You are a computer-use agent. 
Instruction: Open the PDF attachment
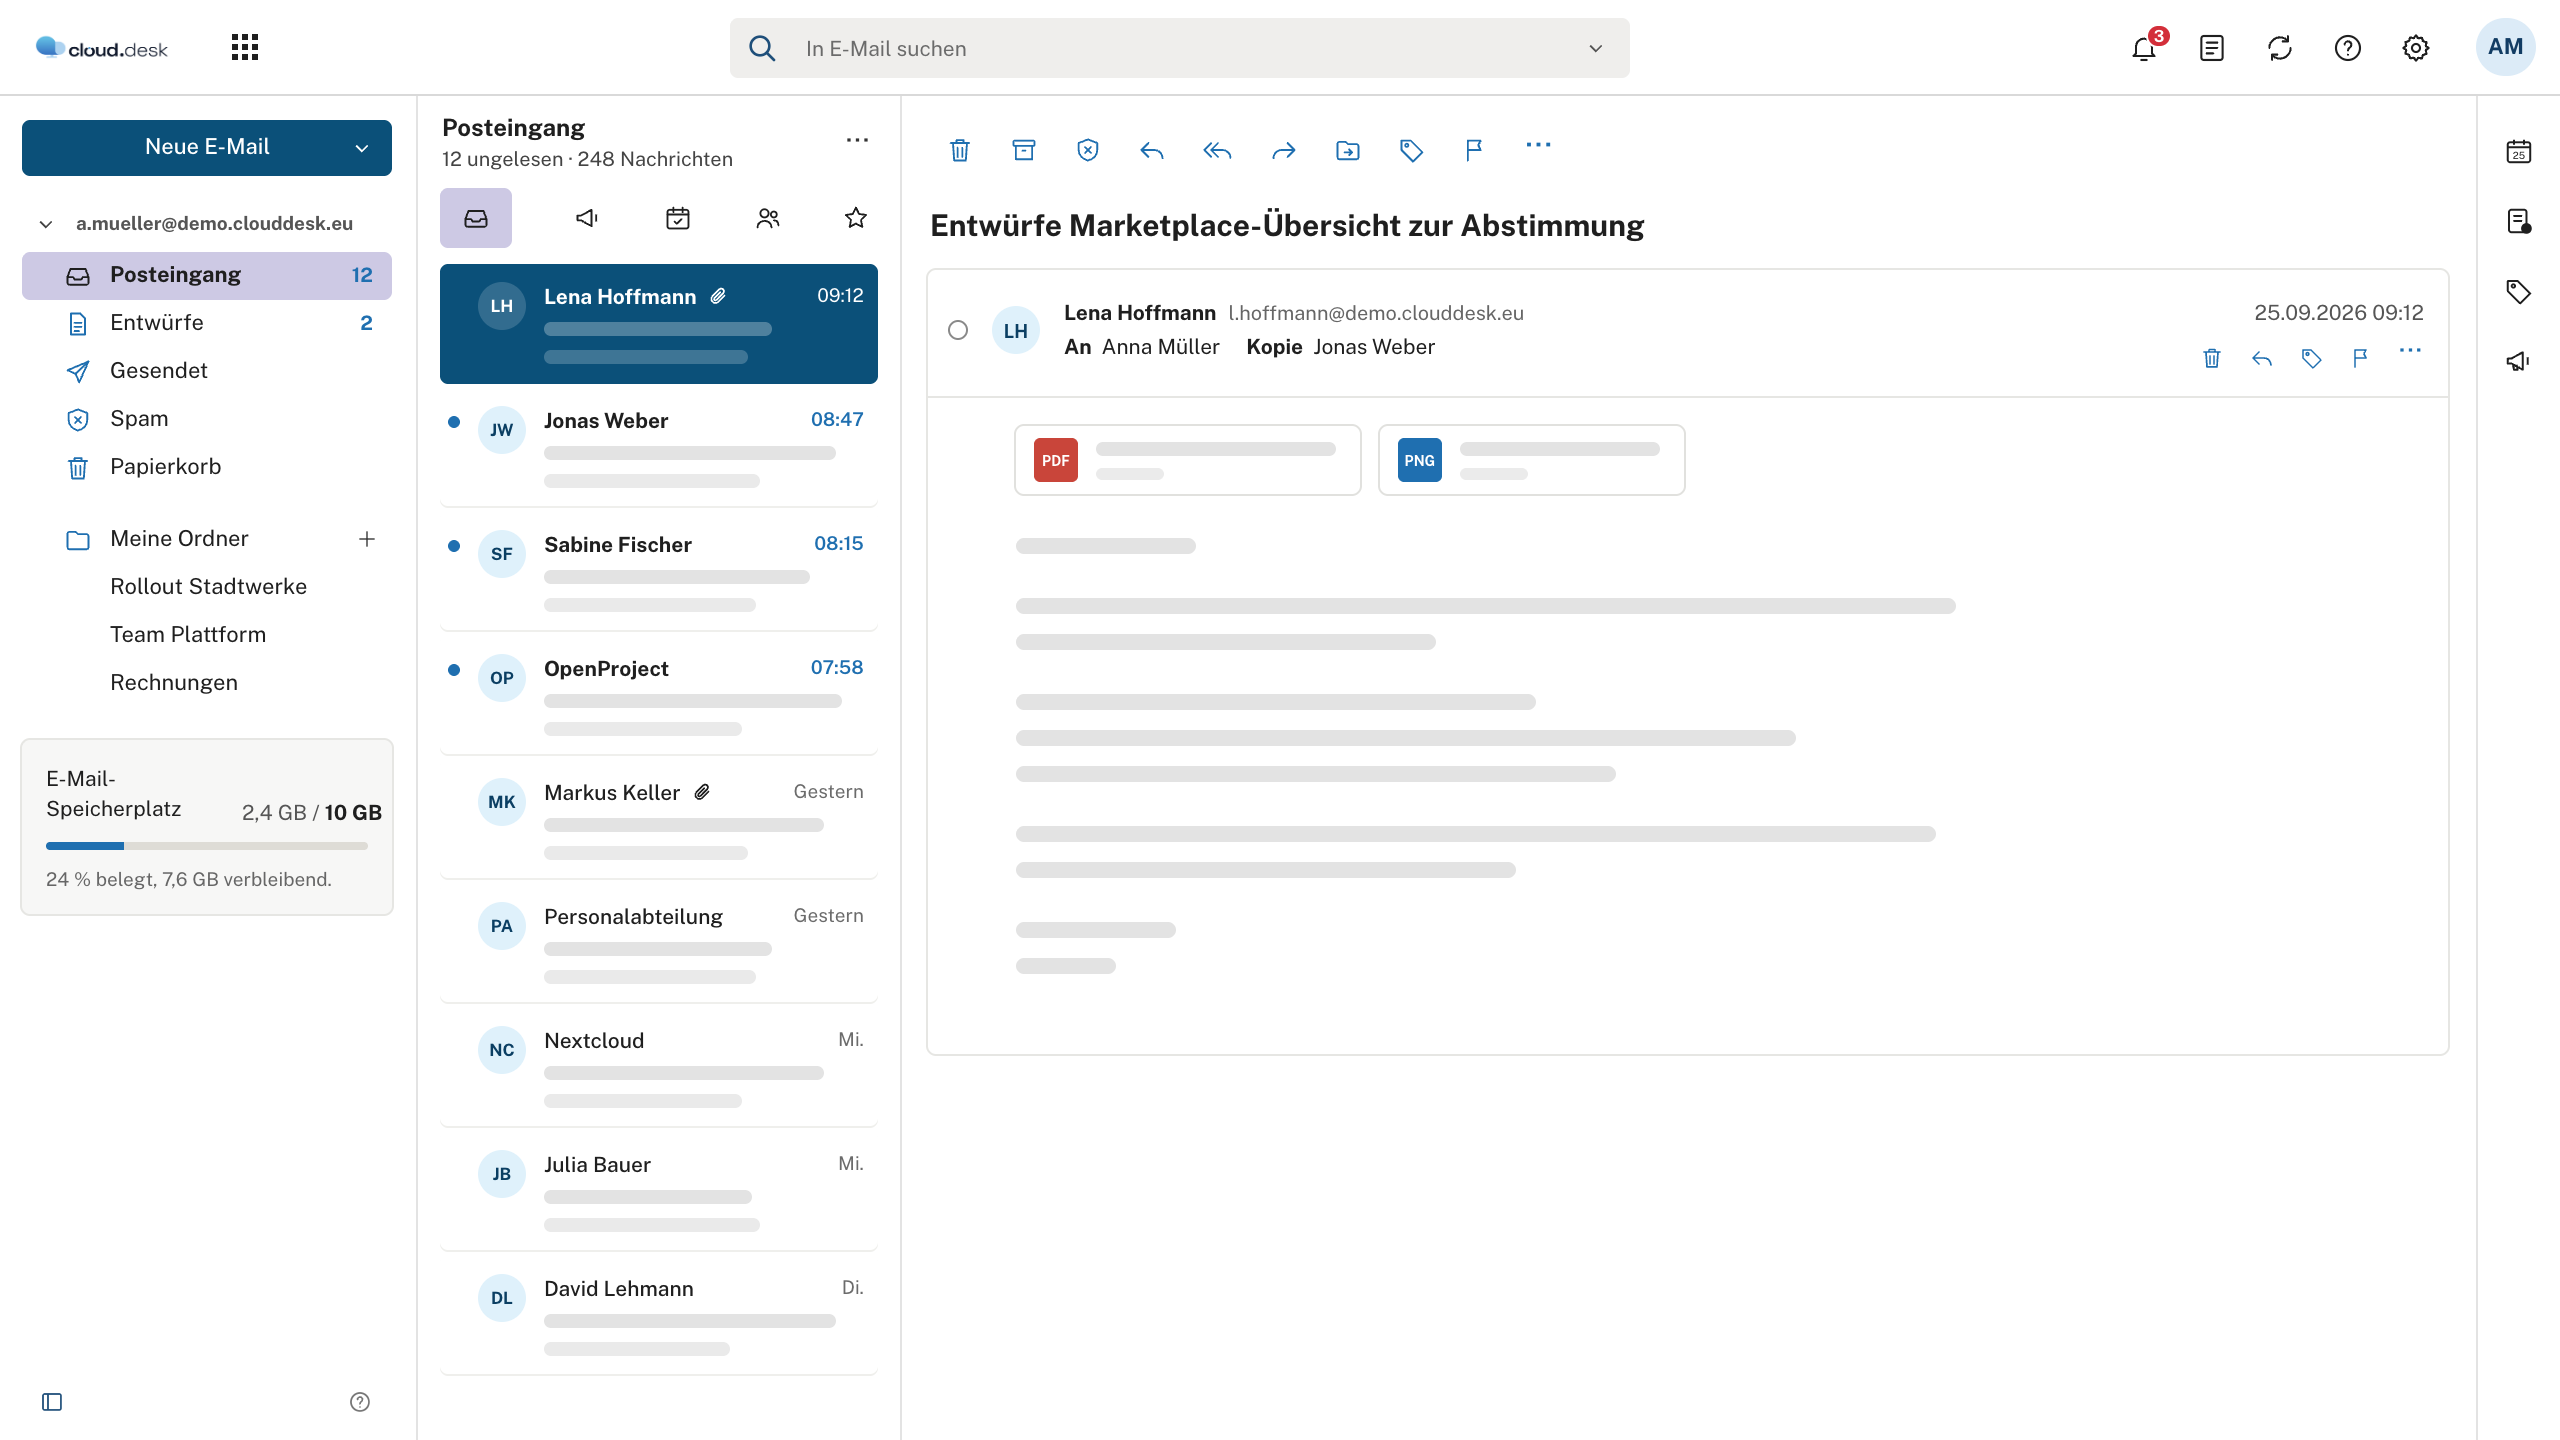pyautogui.click(x=1188, y=460)
